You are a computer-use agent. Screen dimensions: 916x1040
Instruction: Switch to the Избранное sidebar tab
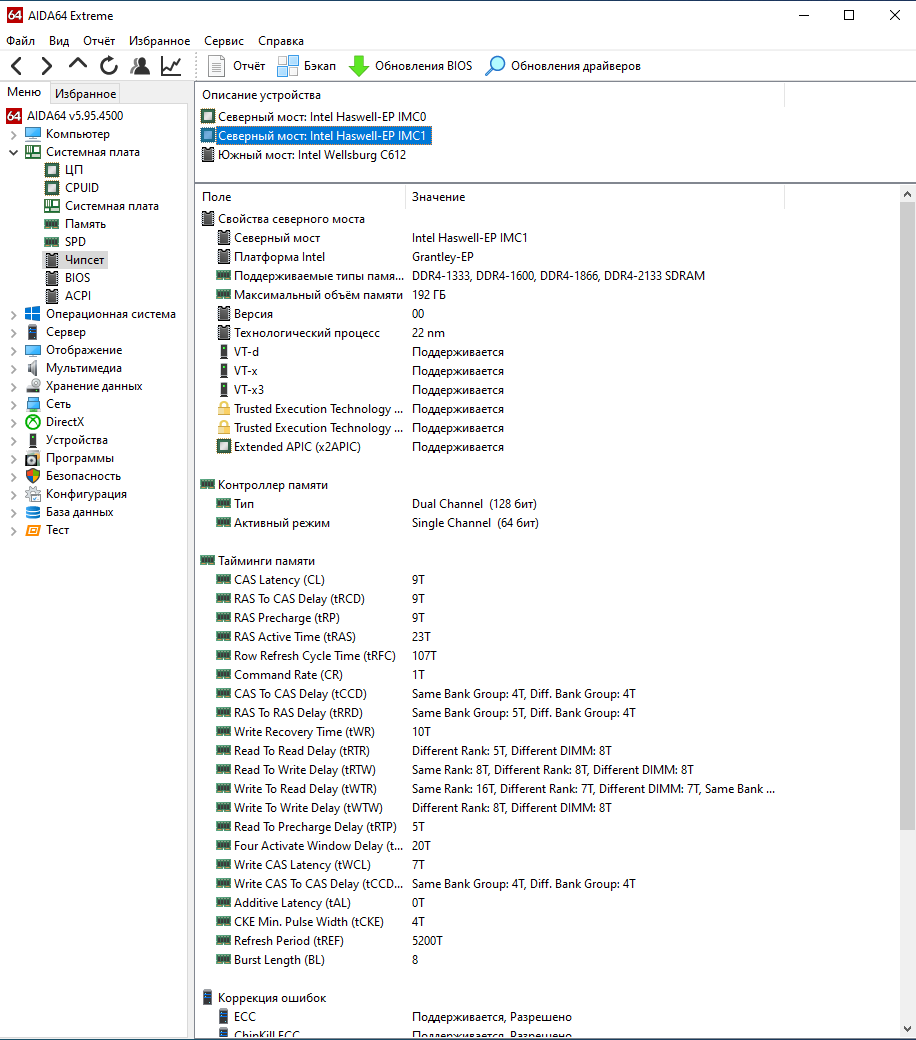[x=85, y=94]
